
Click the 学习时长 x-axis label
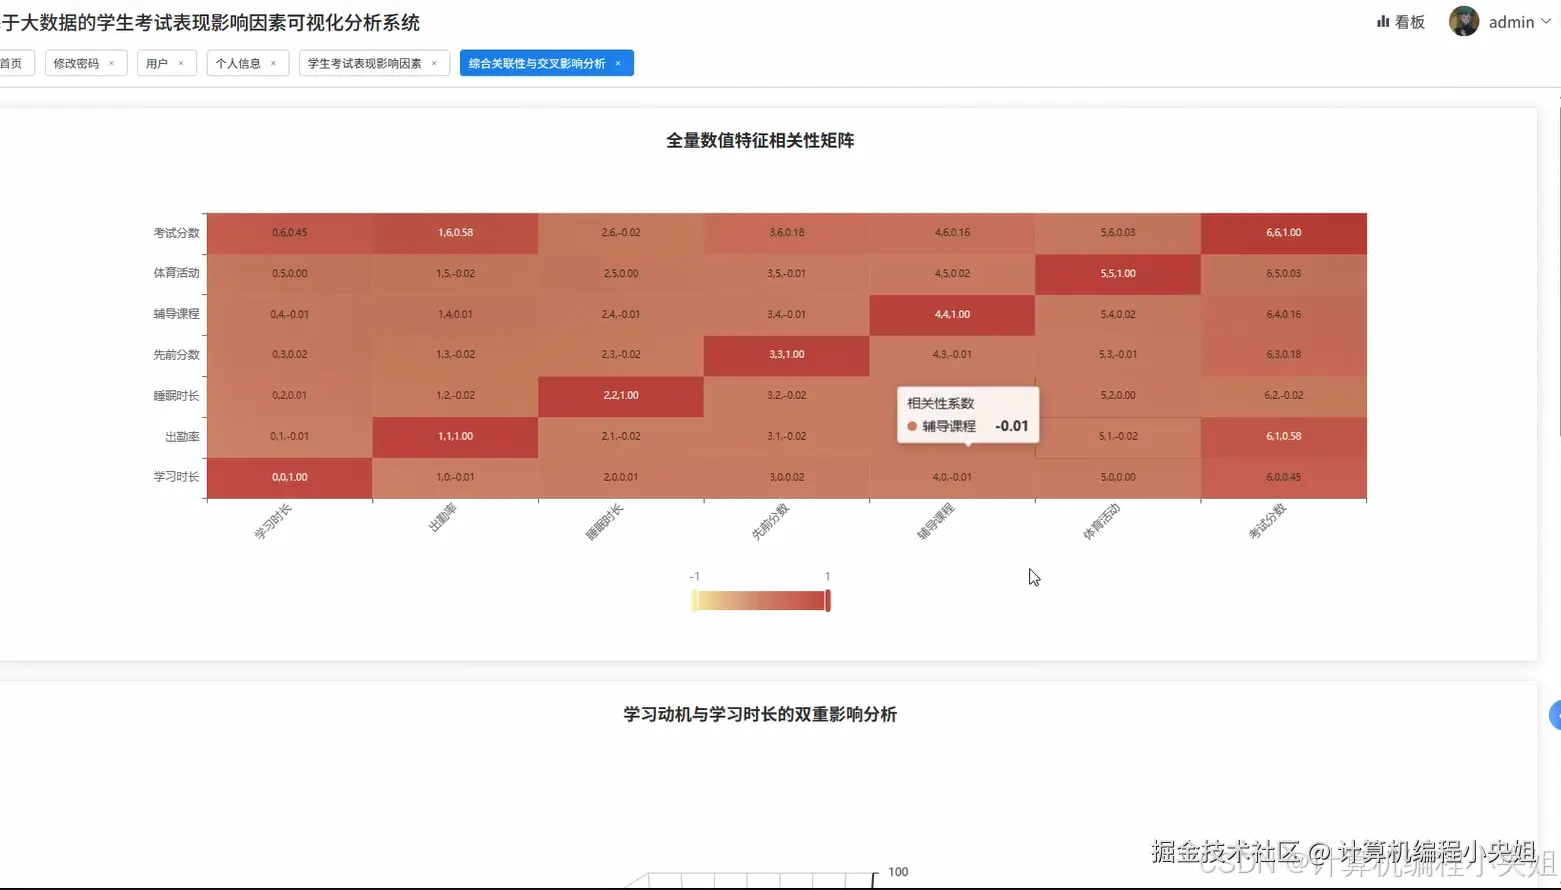[273, 522]
